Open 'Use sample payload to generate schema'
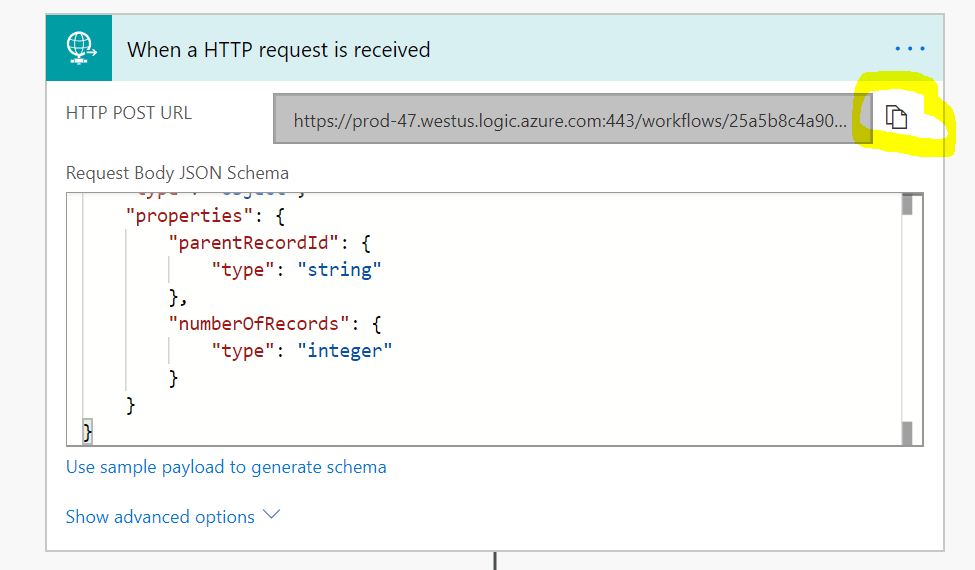The height and width of the screenshot is (570, 975). [226, 467]
